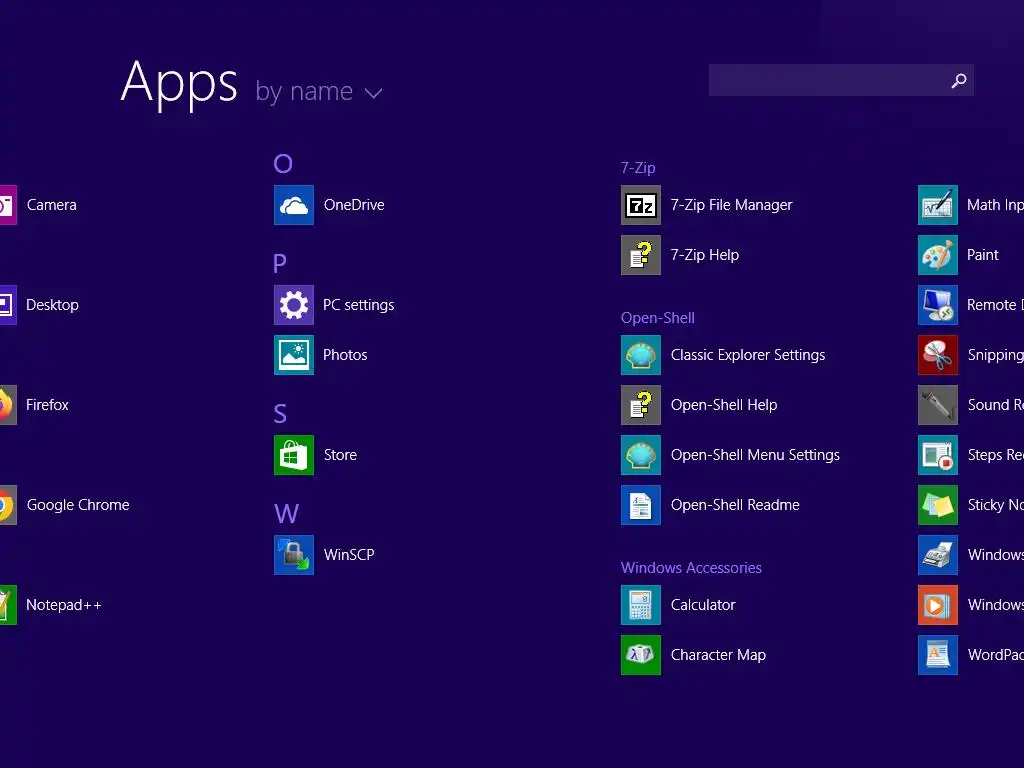Launch the Snipping Tool scissors icon

pos(938,355)
